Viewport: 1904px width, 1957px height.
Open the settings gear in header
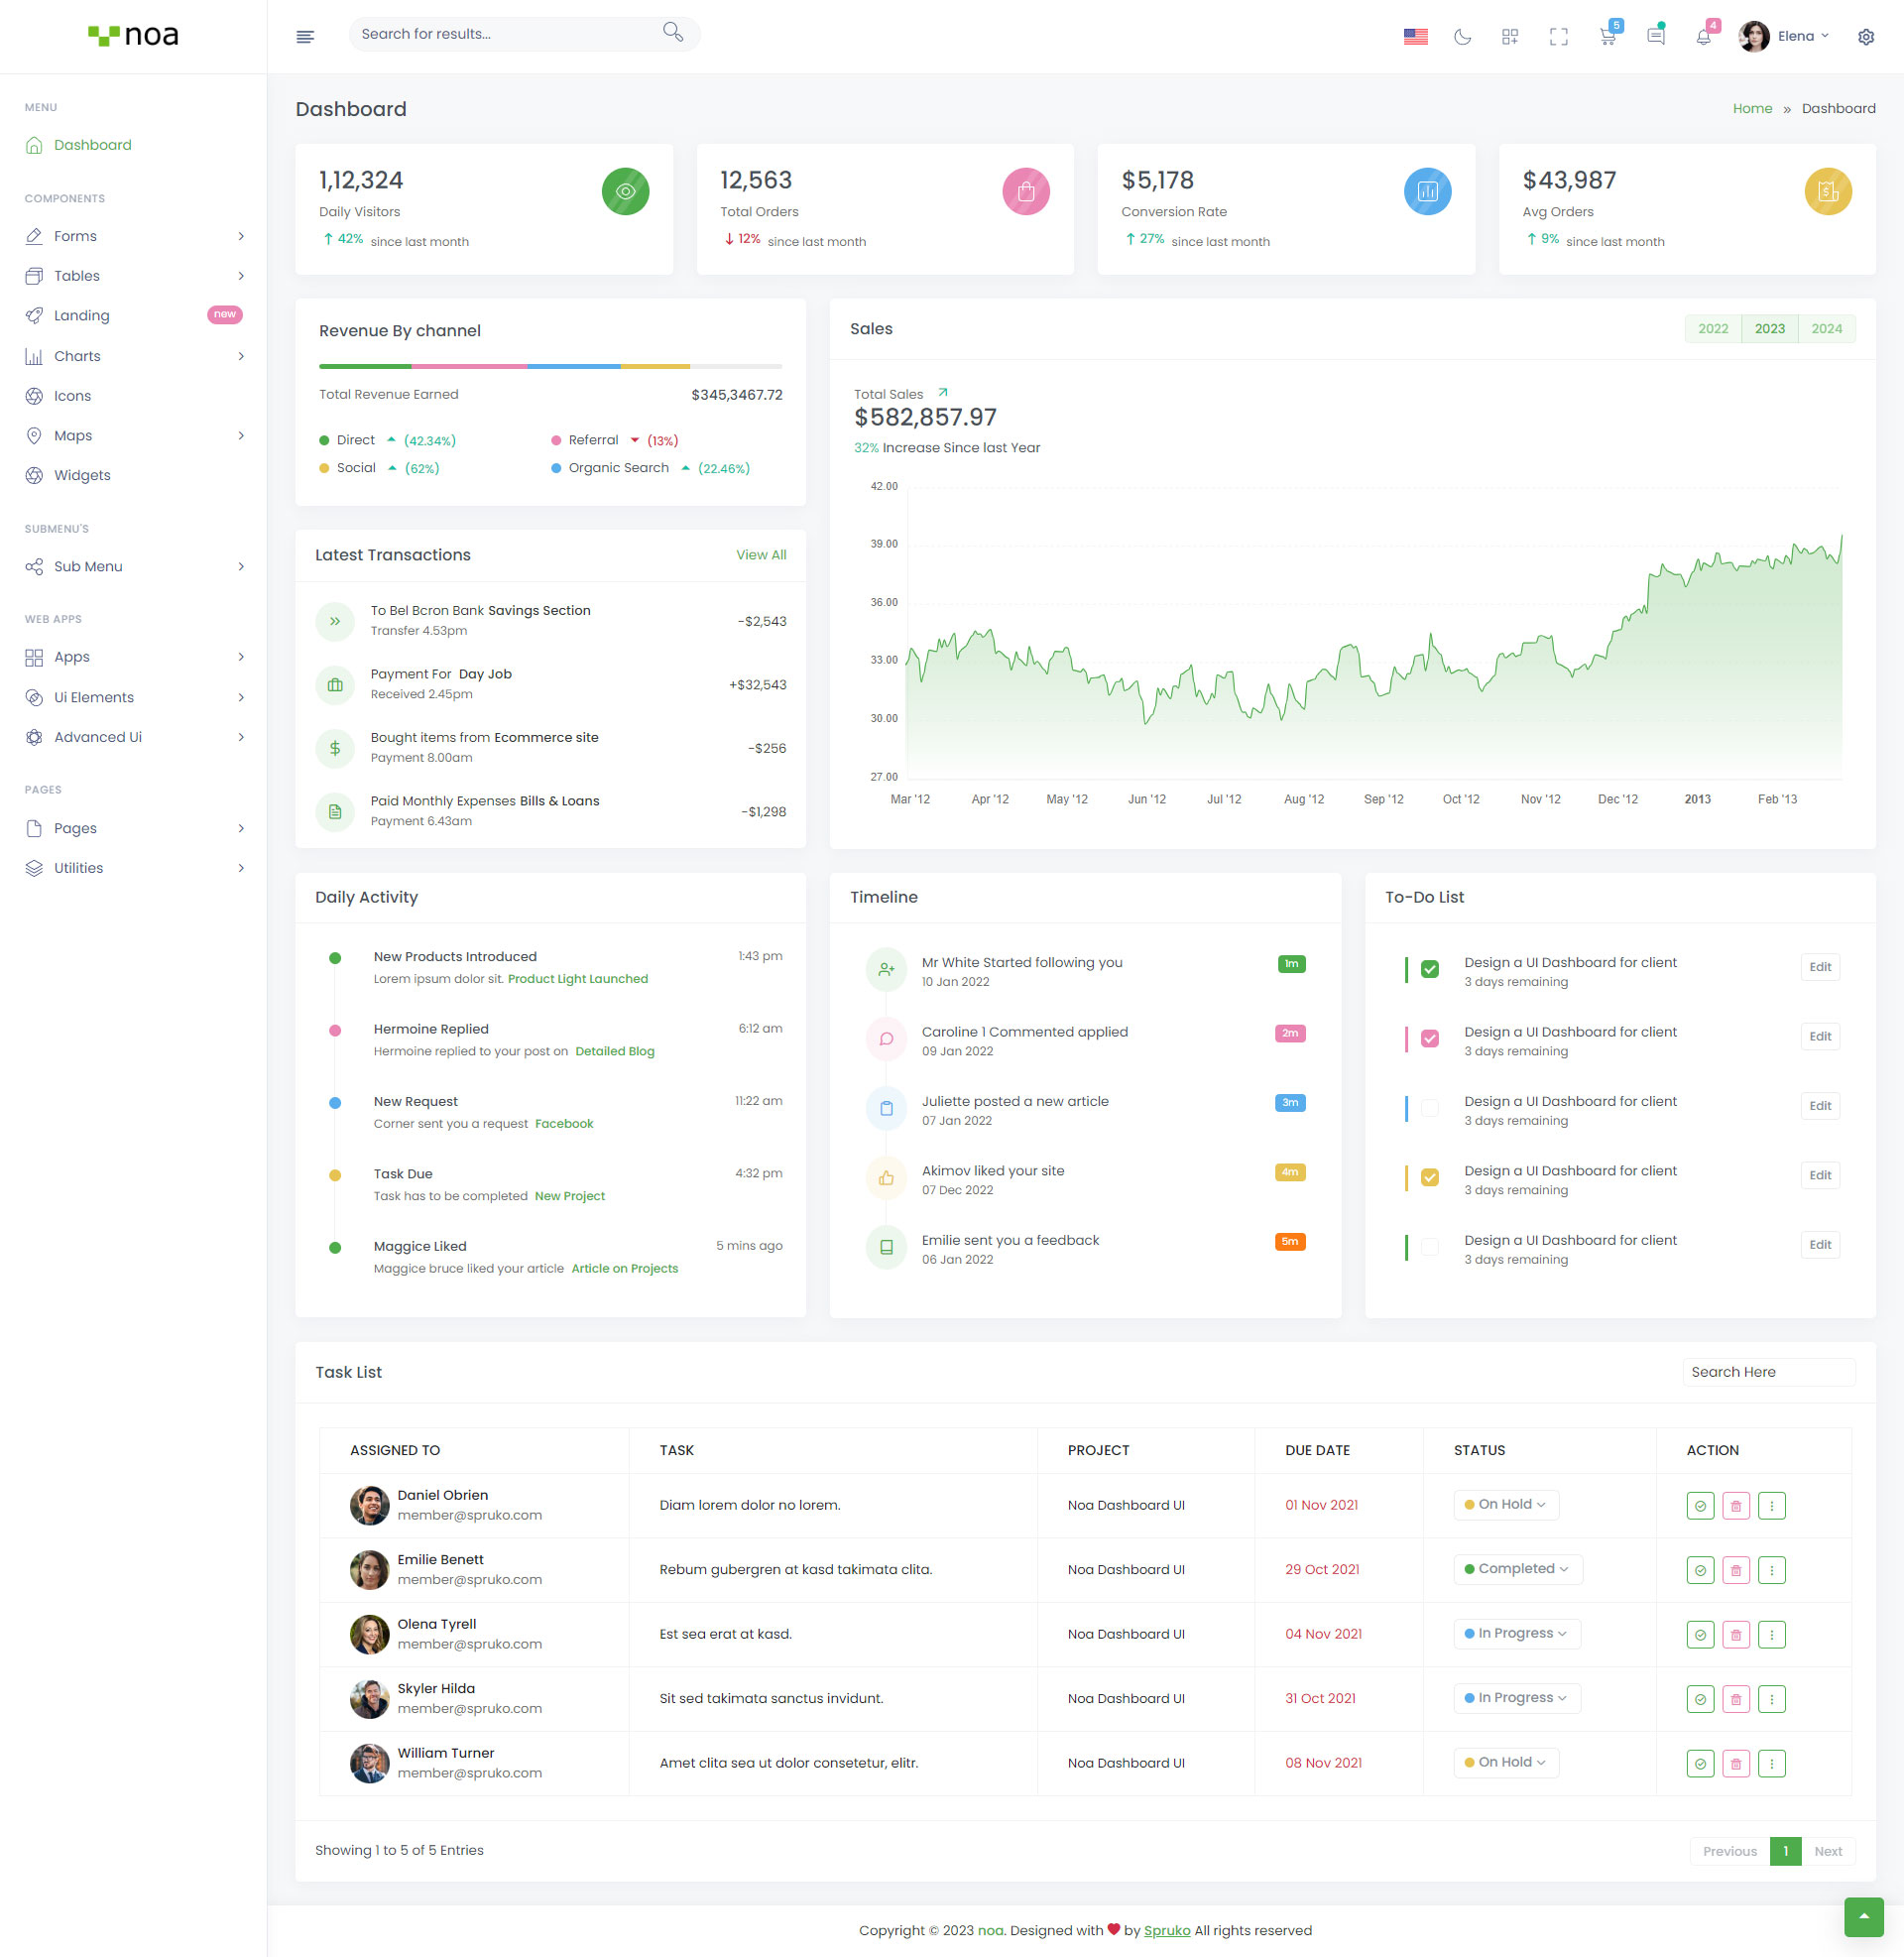click(x=1865, y=37)
